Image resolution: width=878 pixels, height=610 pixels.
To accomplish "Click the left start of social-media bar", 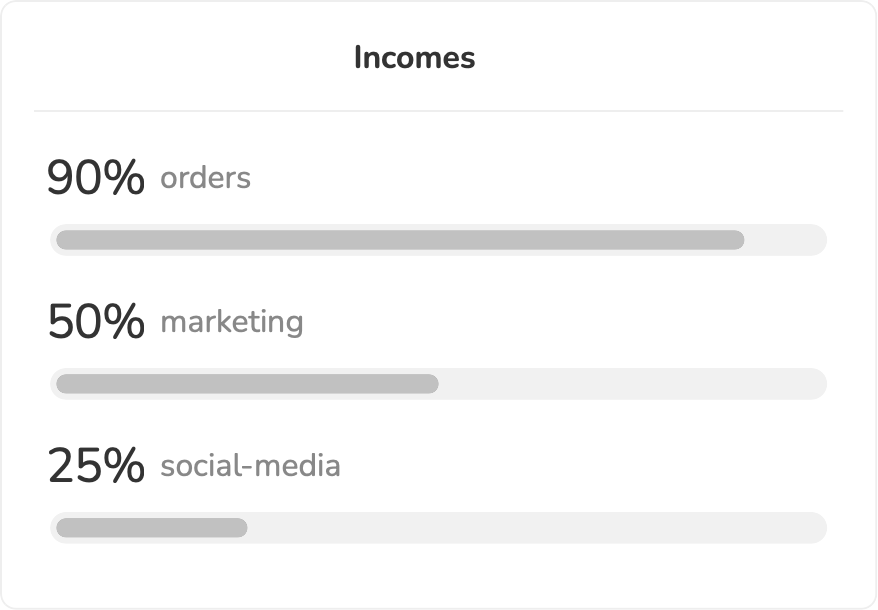I will pos(61,528).
